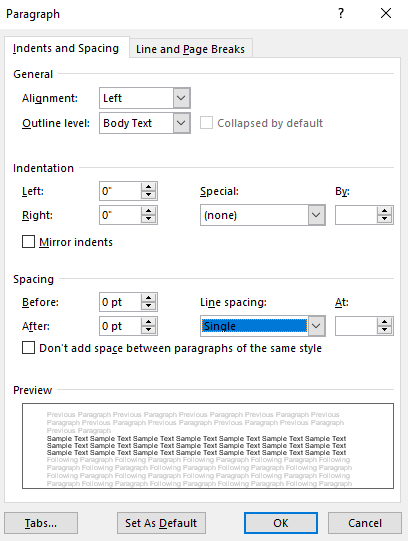Increase the By value with up arrow
This screenshot has width=408, height=541.
(385, 211)
